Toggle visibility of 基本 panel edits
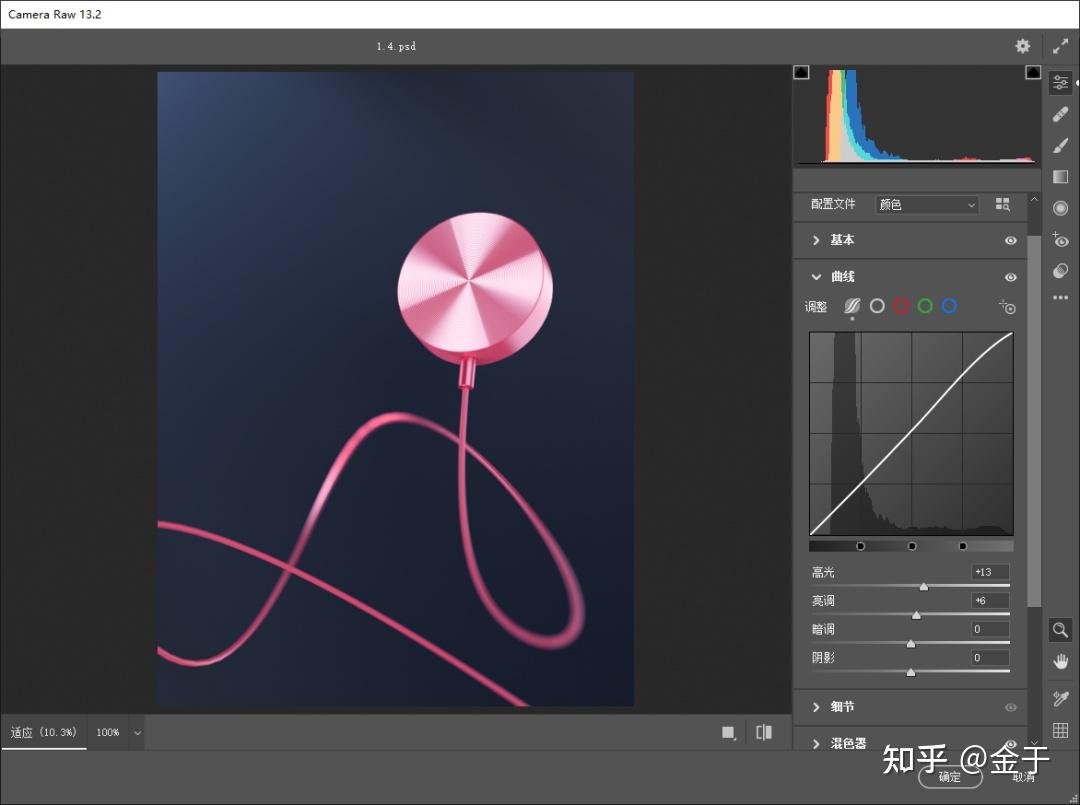The width and height of the screenshot is (1080, 805). point(1011,241)
